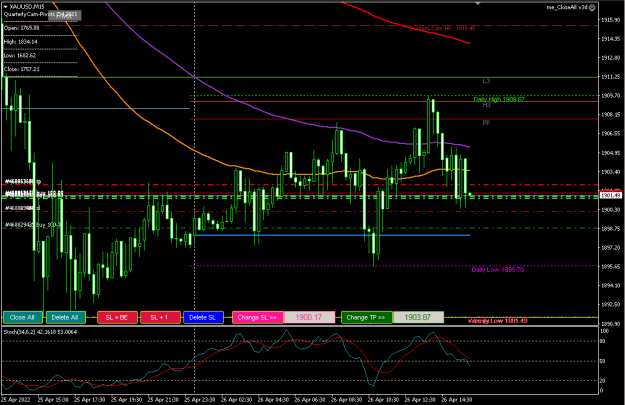Click the stochastic scale value 100
Viewport: 625px width, 405px height.
(x=605, y=331)
